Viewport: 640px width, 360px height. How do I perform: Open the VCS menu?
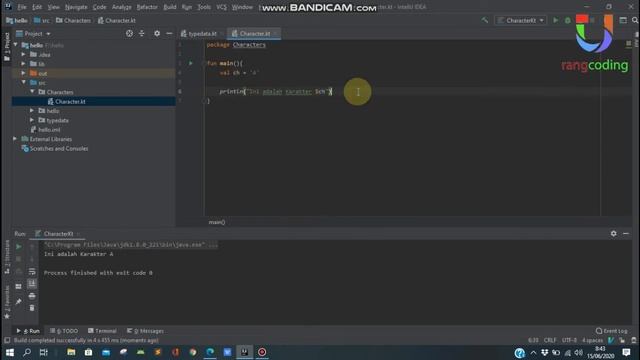[x=221, y=7]
